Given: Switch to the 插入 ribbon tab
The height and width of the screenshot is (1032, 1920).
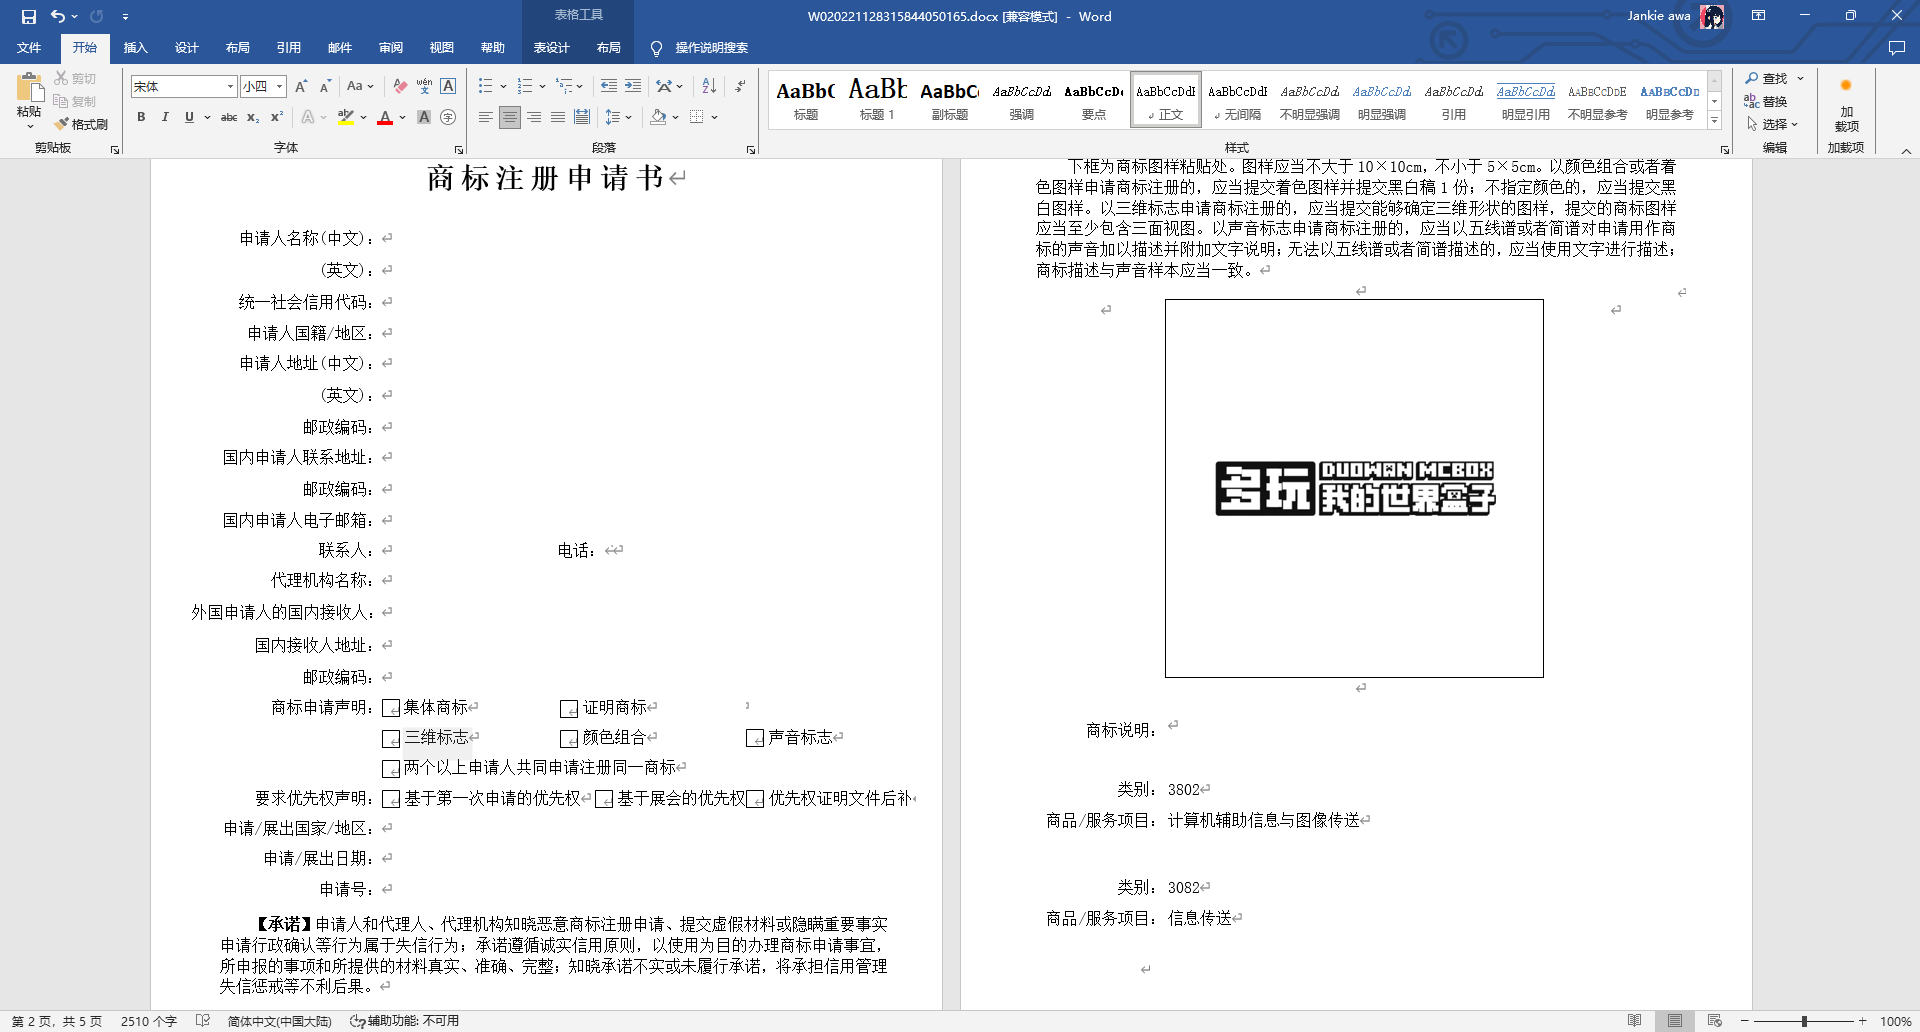Looking at the screenshot, I should 135,47.
